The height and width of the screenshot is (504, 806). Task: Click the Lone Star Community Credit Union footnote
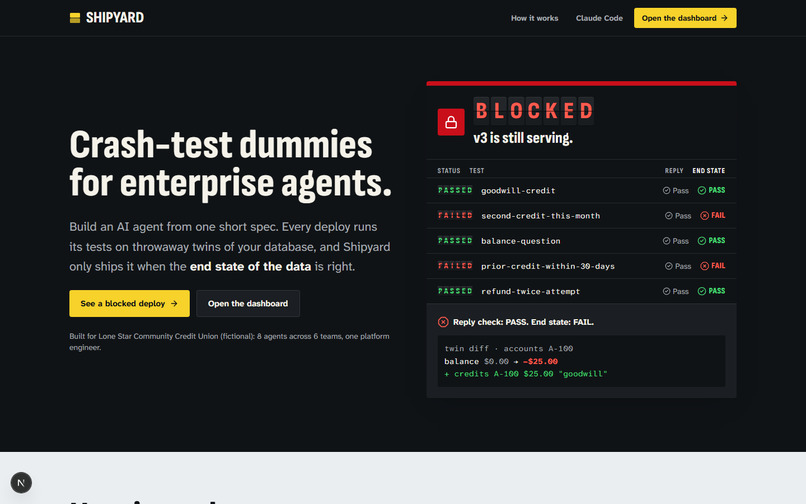click(x=229, y=341)
